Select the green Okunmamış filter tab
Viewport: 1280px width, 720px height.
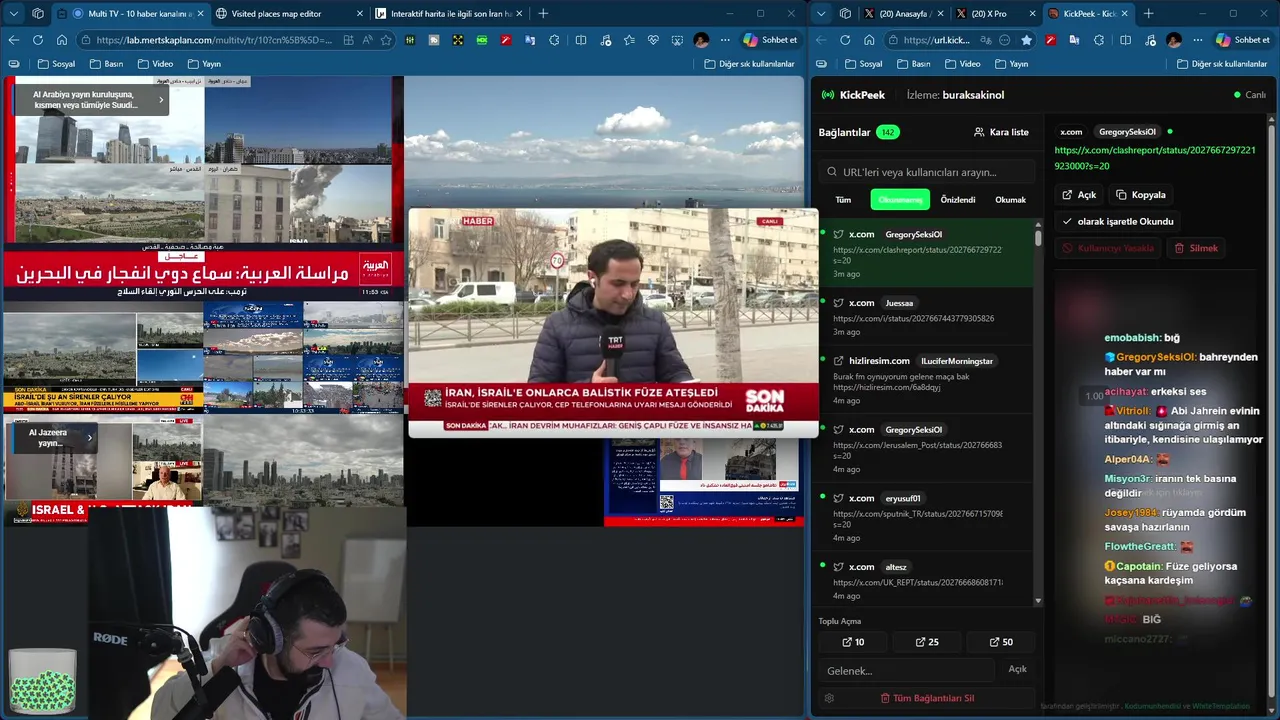(x=900, y=200)
